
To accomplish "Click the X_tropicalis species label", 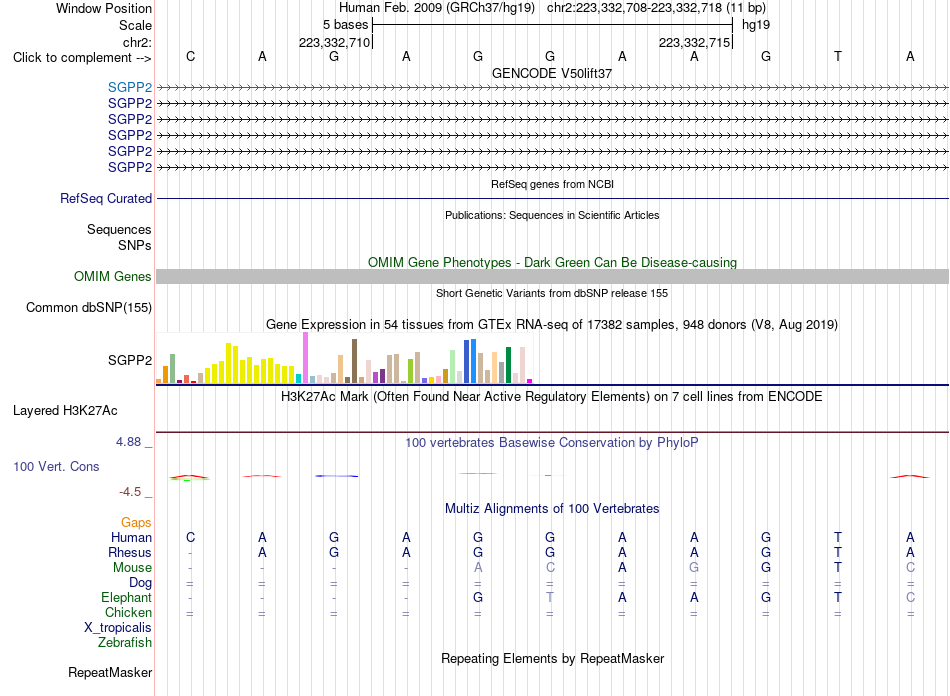I will 118,628.
